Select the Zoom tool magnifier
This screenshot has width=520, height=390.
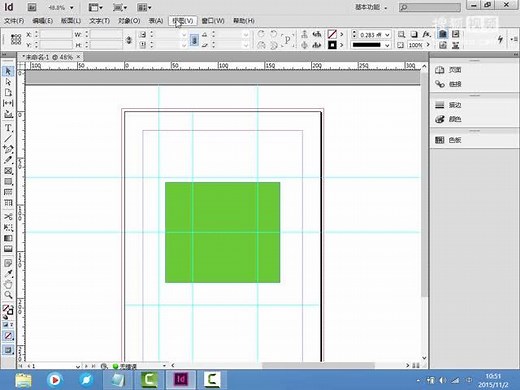(x=8, y=295)
